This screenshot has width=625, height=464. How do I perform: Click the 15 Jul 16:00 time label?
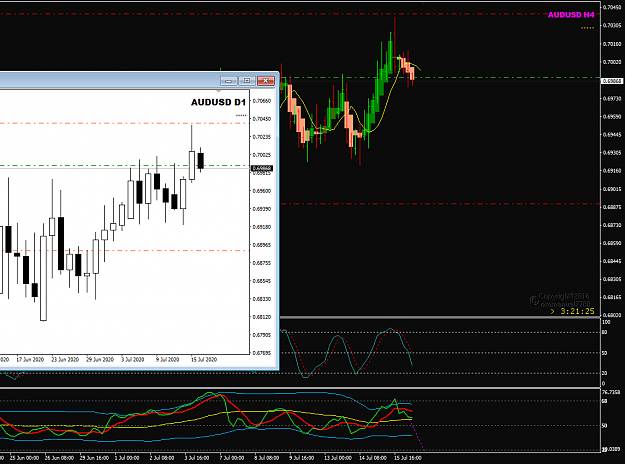coord(408,458)
